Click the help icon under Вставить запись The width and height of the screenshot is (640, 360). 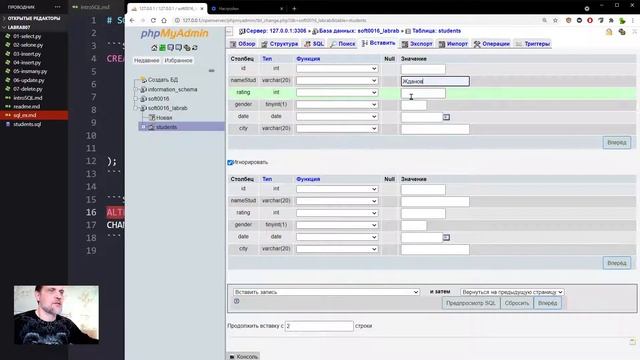236,301
